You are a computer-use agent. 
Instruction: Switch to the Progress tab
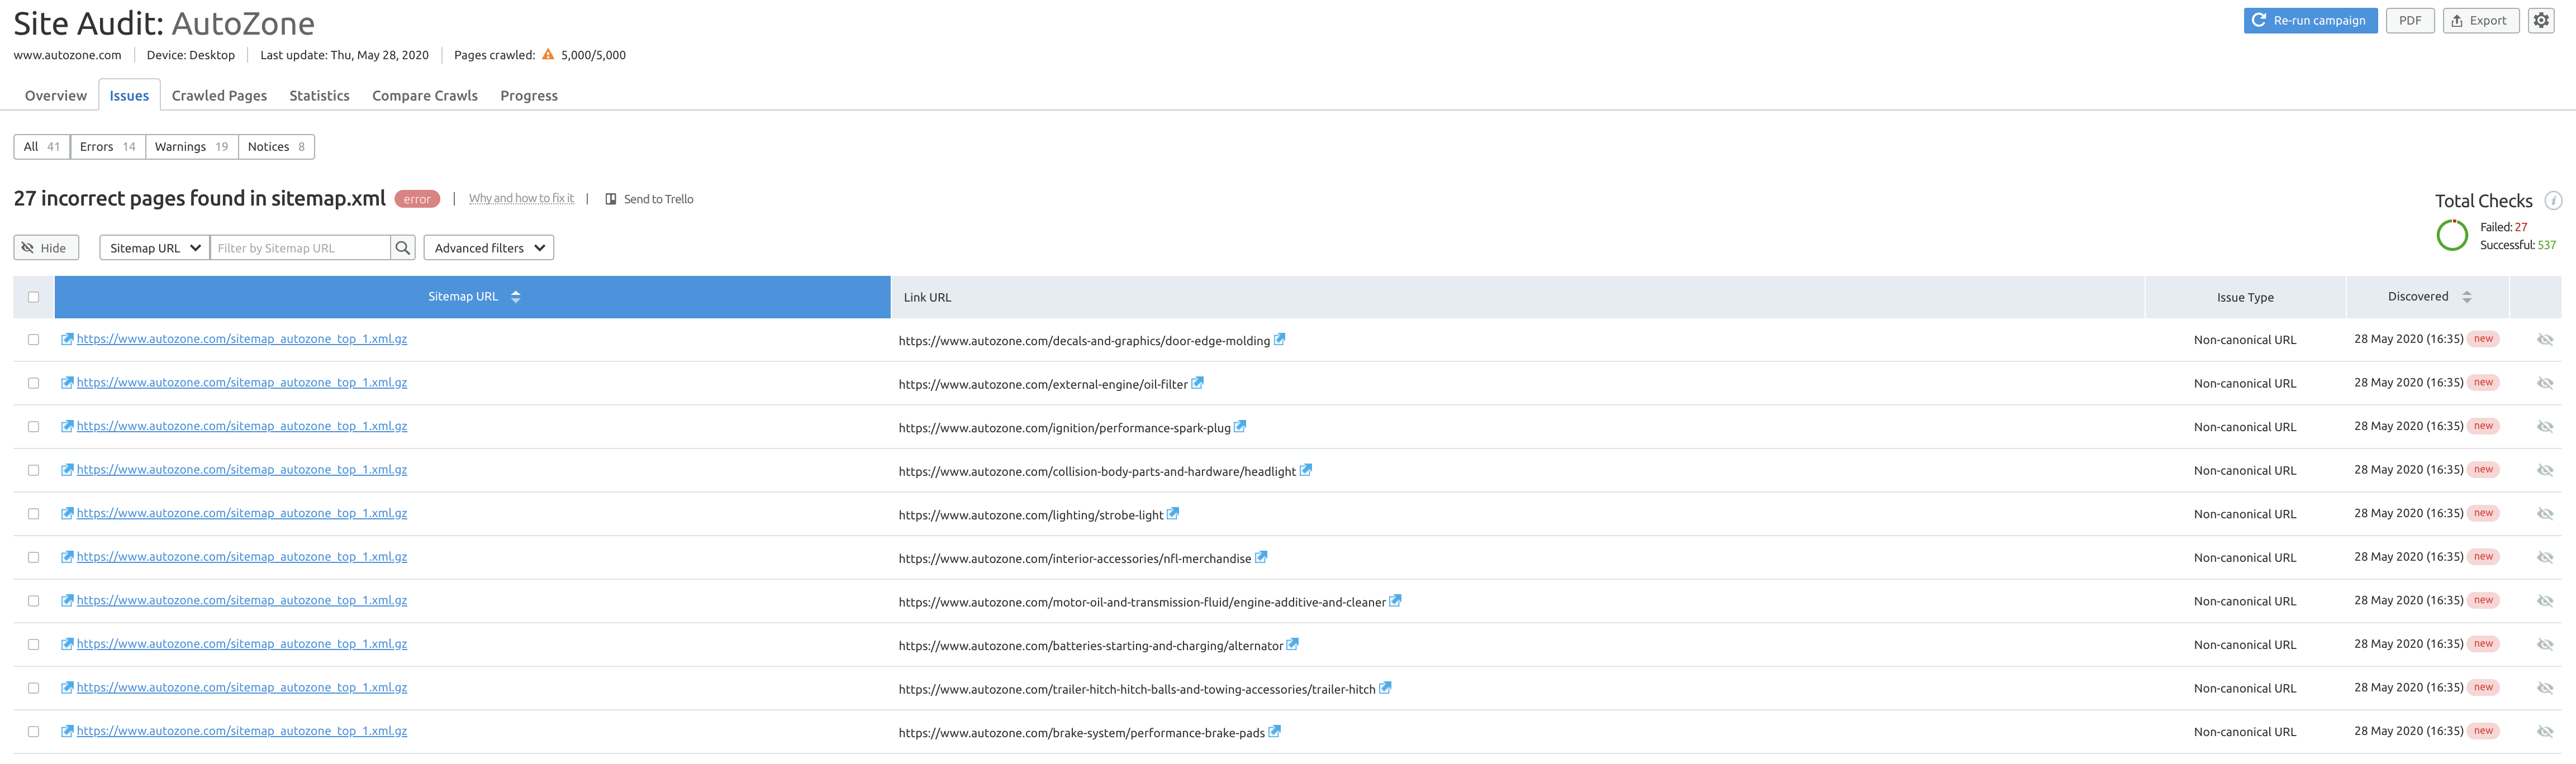pyautogui.click(x=529, y=96)
